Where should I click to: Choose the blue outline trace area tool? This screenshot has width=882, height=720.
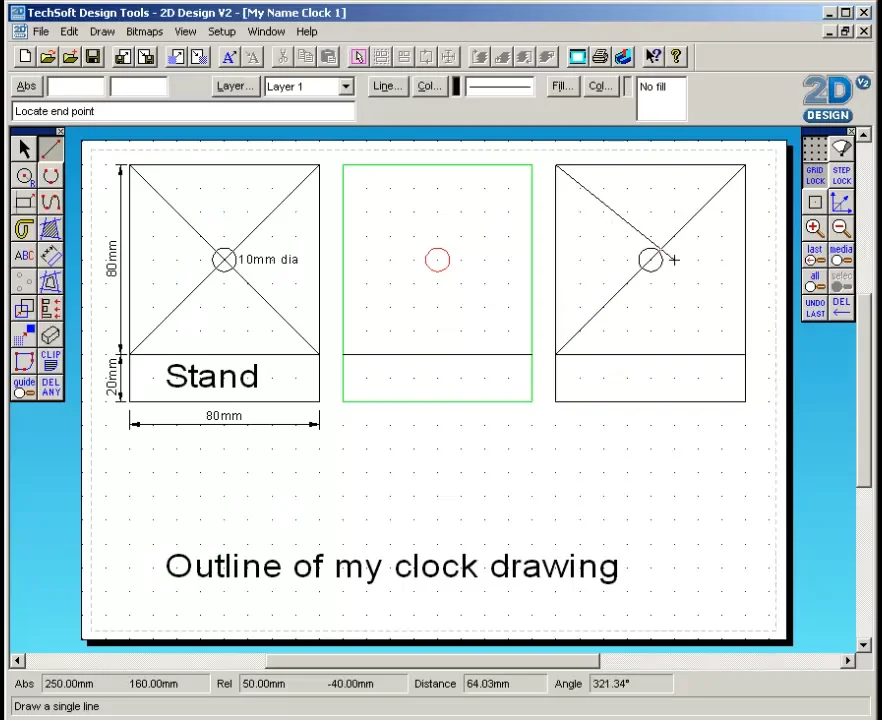tap(51, 282)
